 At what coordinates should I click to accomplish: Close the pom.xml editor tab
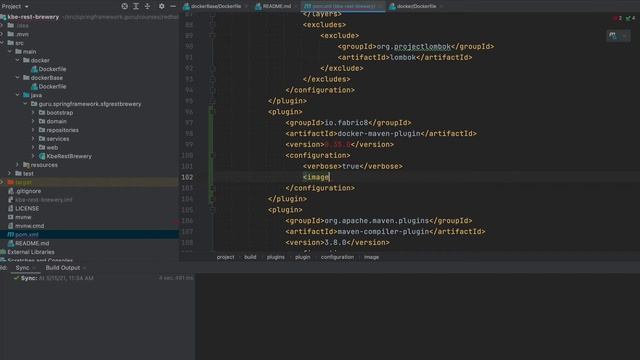pyautogui.click(x=380, y=6)
